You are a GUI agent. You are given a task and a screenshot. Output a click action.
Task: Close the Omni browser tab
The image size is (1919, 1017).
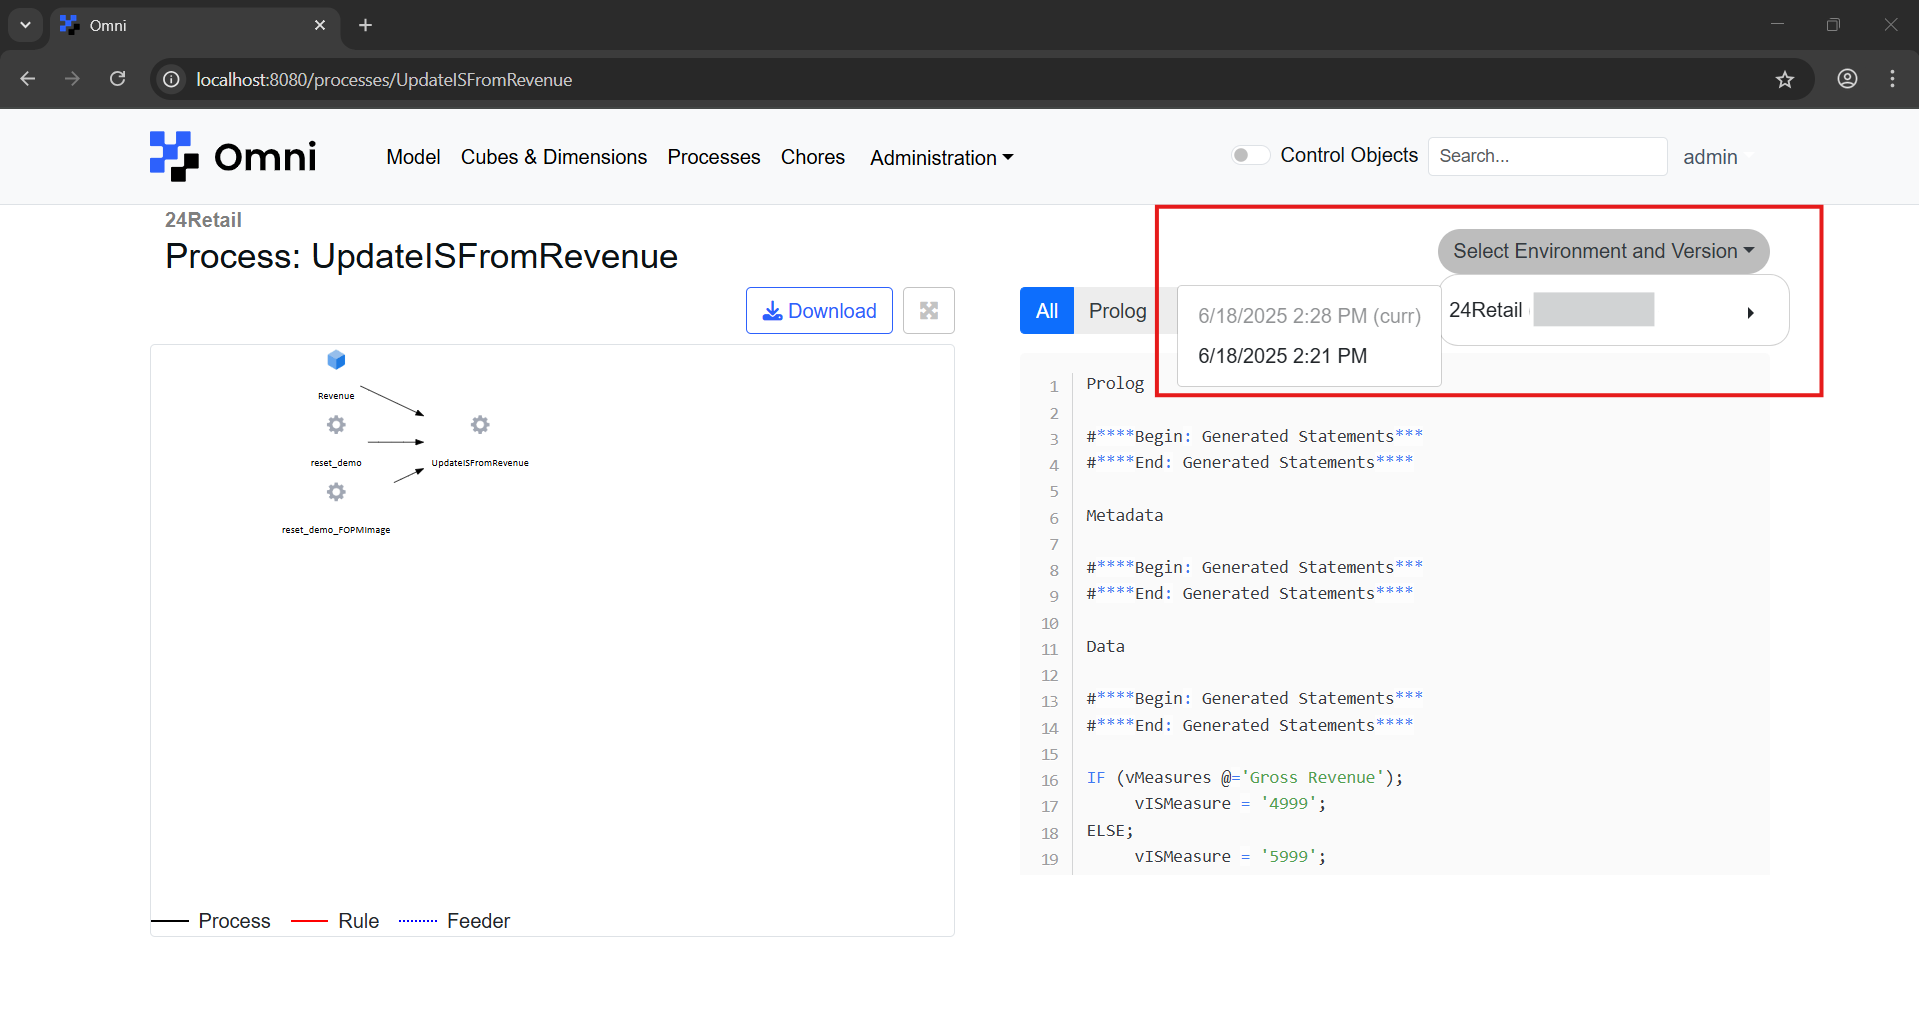[x=320, y=25]
